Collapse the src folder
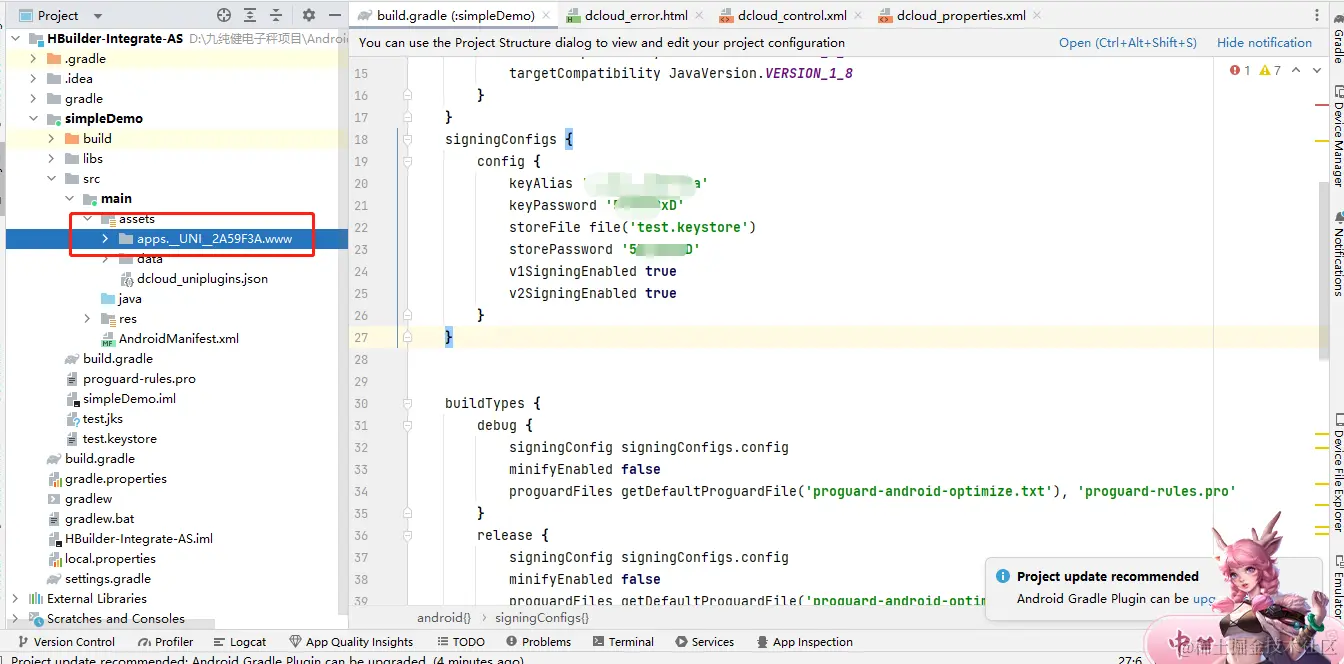1344x664 pixels. pyautogui.click(x=51, y=179)
